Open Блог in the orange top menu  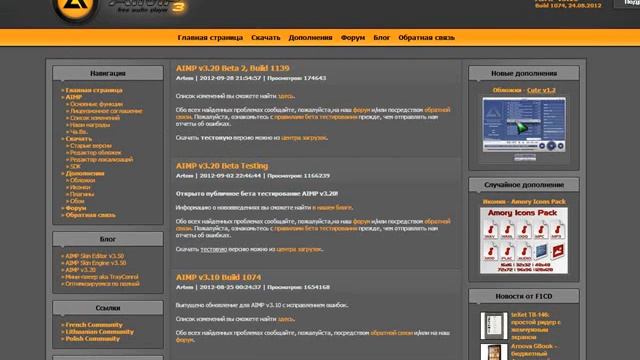pos(382,38)
